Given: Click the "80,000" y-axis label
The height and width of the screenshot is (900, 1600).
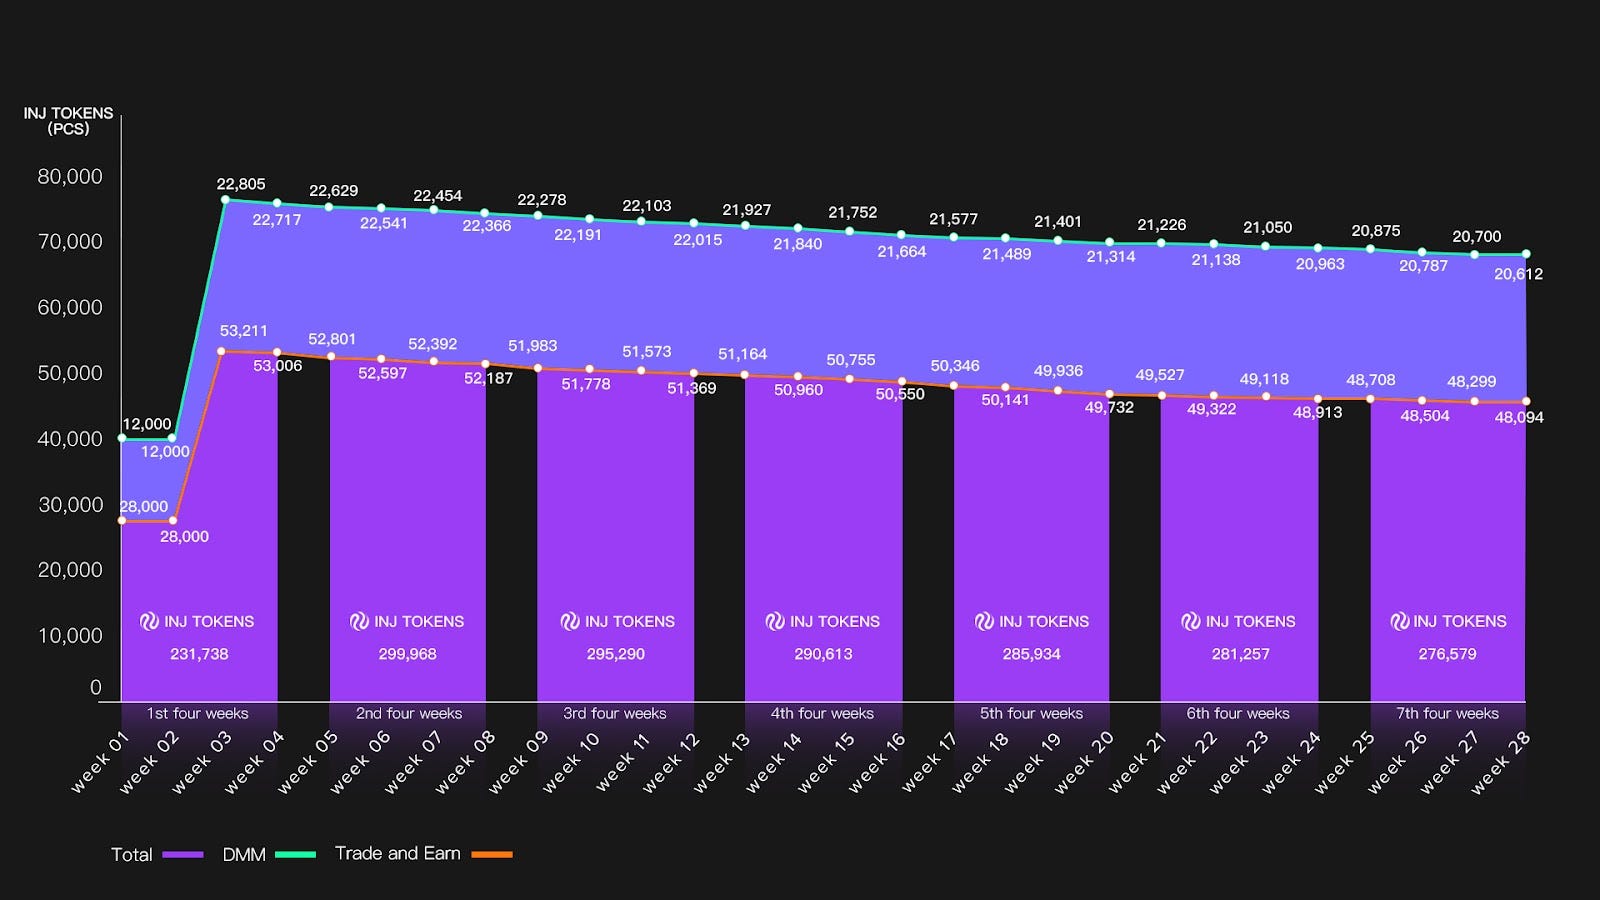Looking at the screenshot, I should (x=70, y=177).
